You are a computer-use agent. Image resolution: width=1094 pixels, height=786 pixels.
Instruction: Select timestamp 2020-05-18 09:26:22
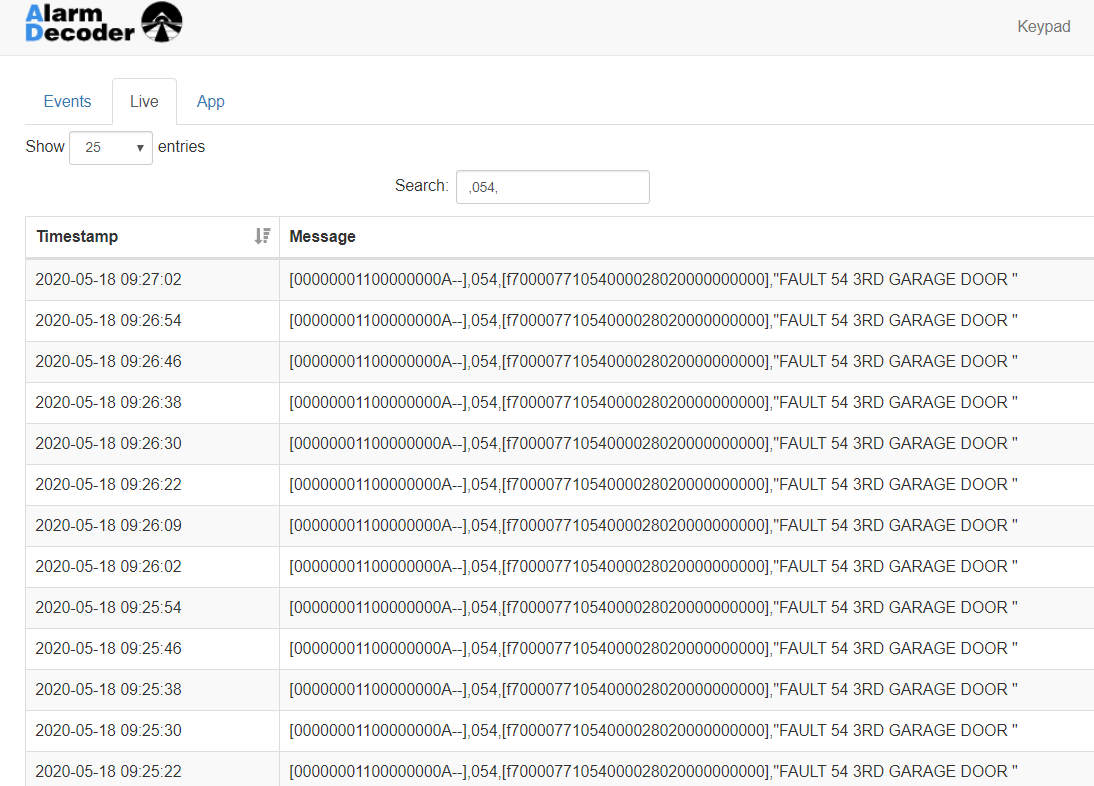(x=108, y=484)
